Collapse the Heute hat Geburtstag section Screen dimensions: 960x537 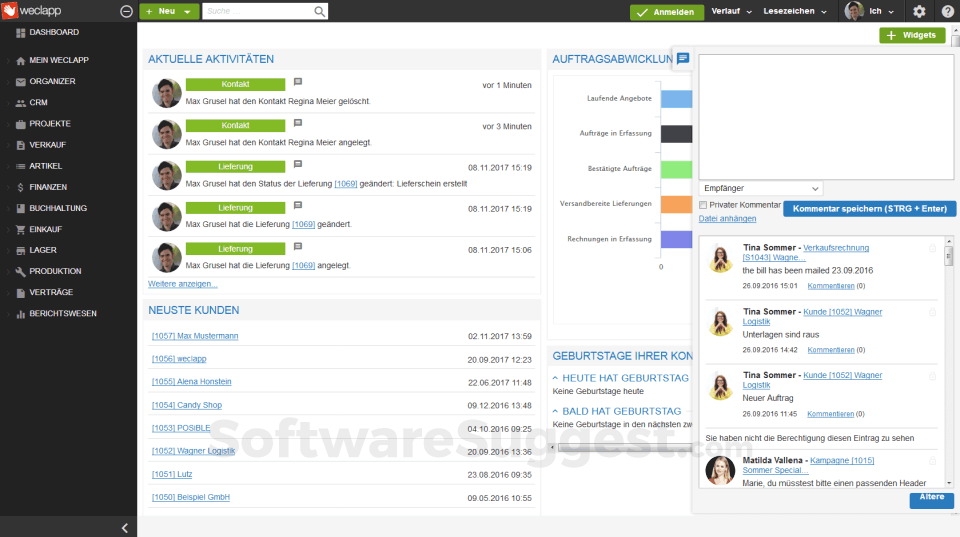click(x=555, y=378)
